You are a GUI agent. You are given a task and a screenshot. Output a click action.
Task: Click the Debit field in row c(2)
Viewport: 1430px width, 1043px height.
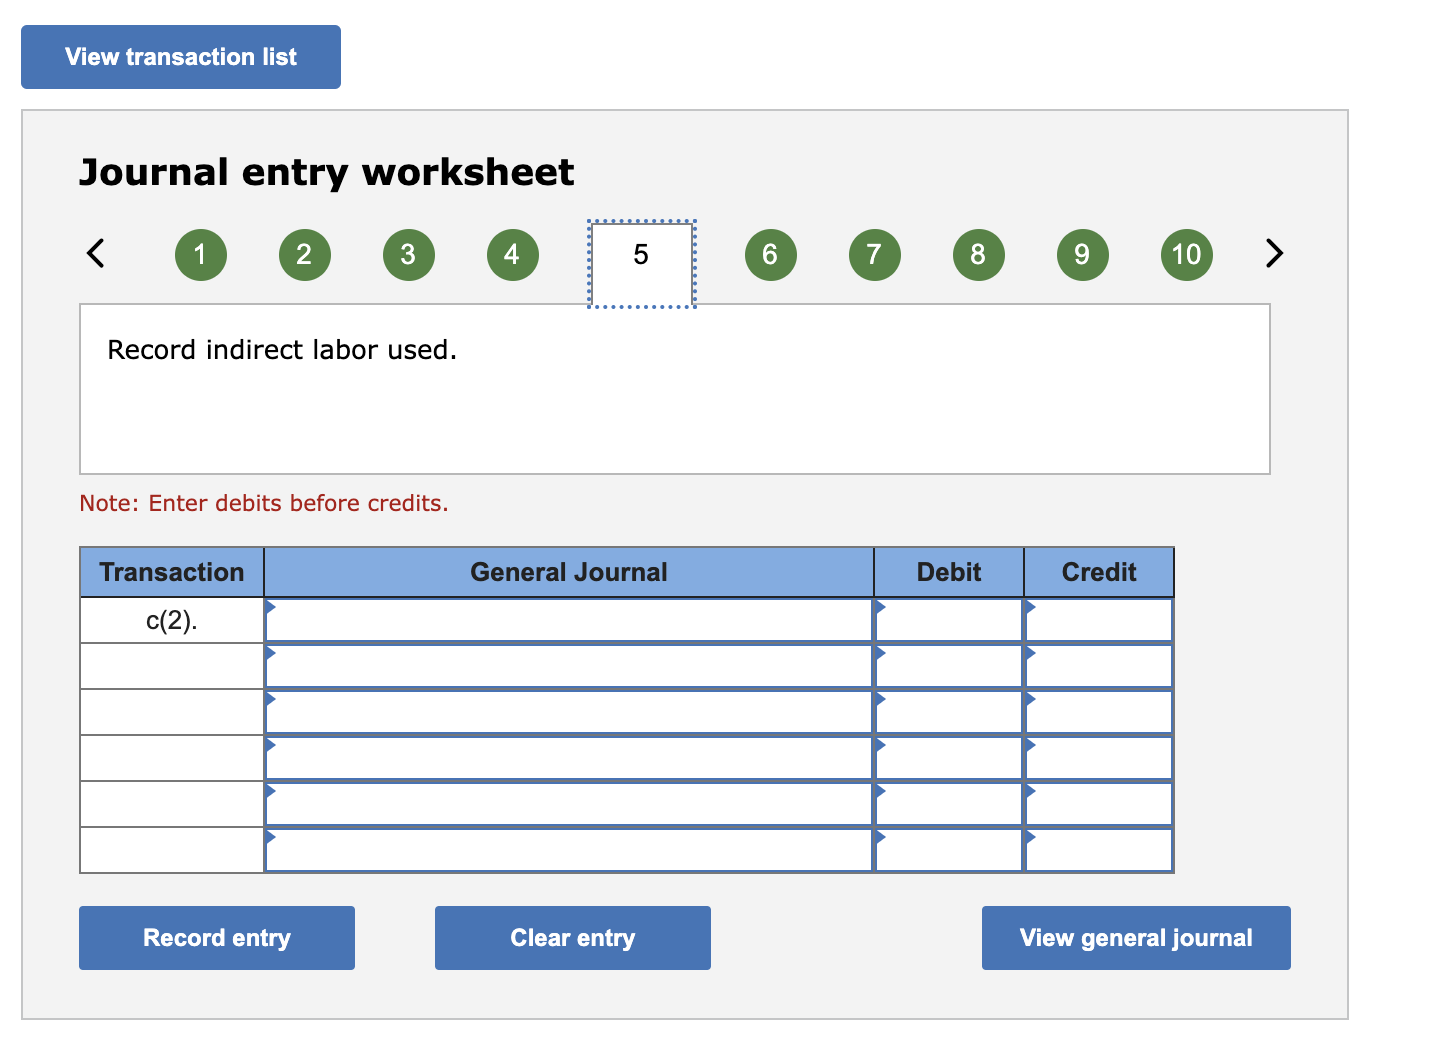click(x=948, y=619)
